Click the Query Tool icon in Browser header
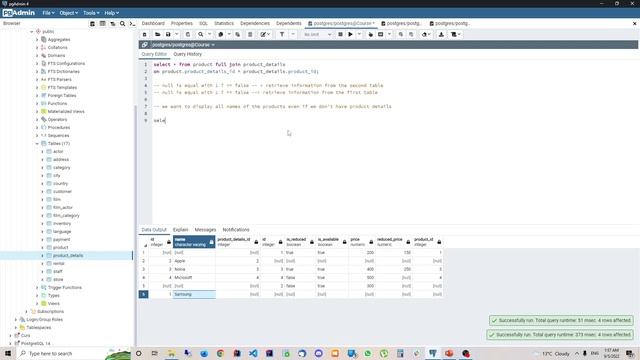 coord(93,24)
